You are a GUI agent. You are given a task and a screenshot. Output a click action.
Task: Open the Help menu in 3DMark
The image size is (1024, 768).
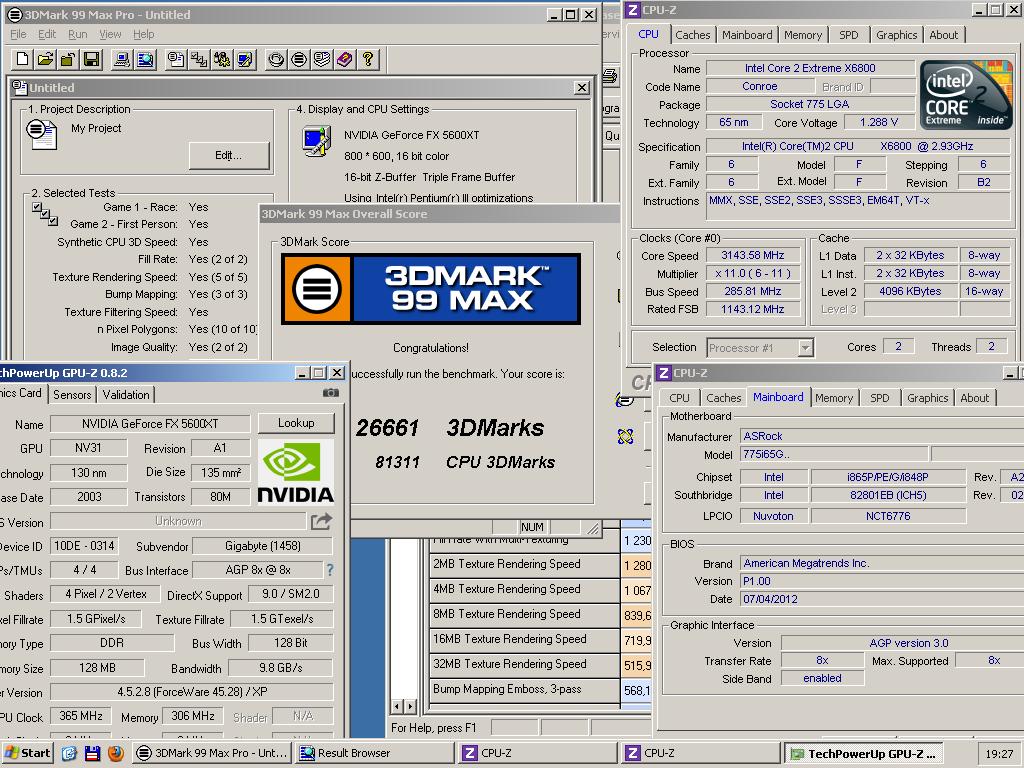[144, 34]
